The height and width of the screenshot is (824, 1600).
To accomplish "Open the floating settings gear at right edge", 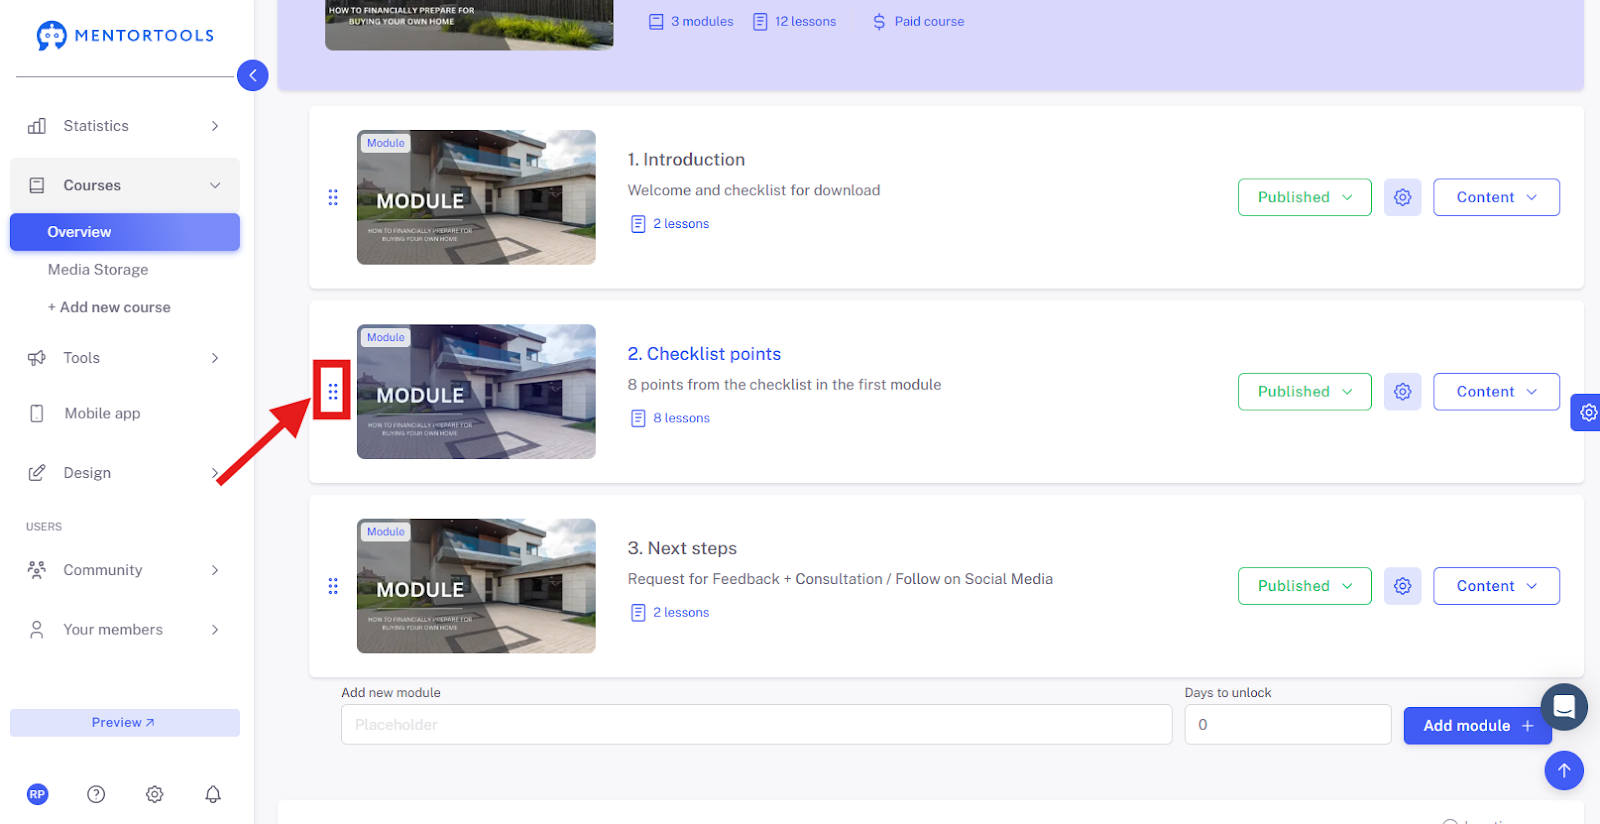I will pyautogui.click(x=1587, y=412).
